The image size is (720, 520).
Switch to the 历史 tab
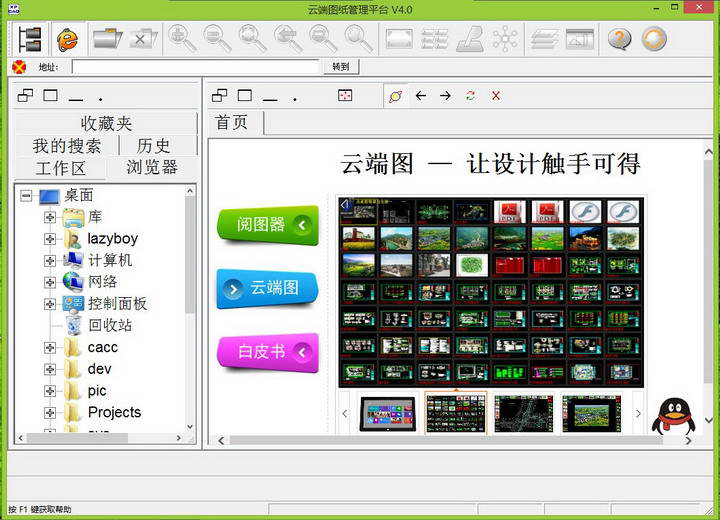click(x=154, y=146)
